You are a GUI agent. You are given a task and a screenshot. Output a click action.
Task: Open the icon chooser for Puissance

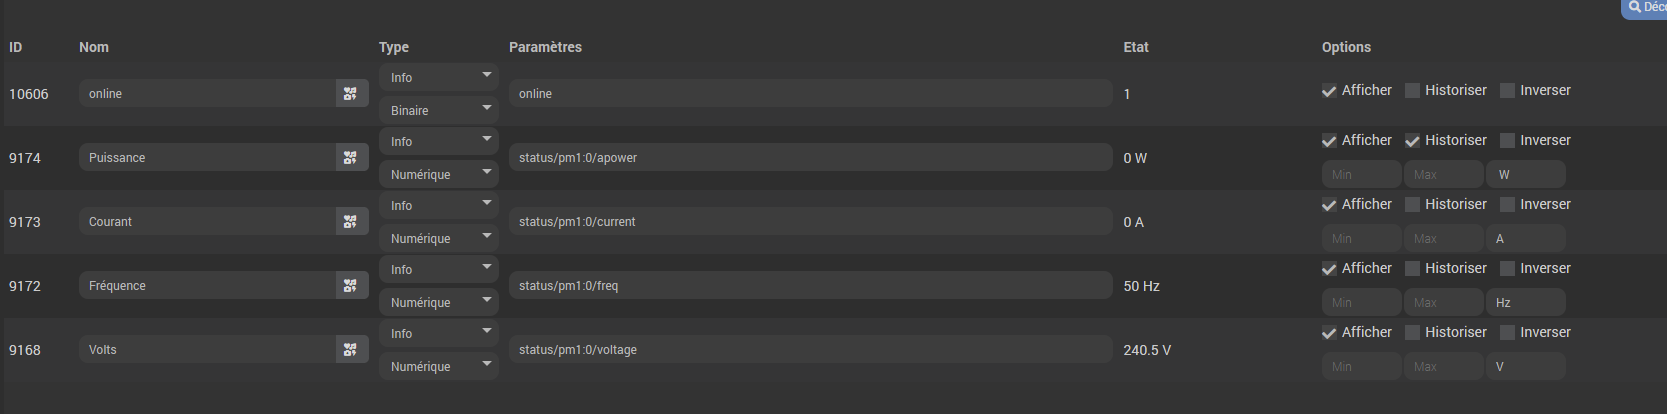351,158
